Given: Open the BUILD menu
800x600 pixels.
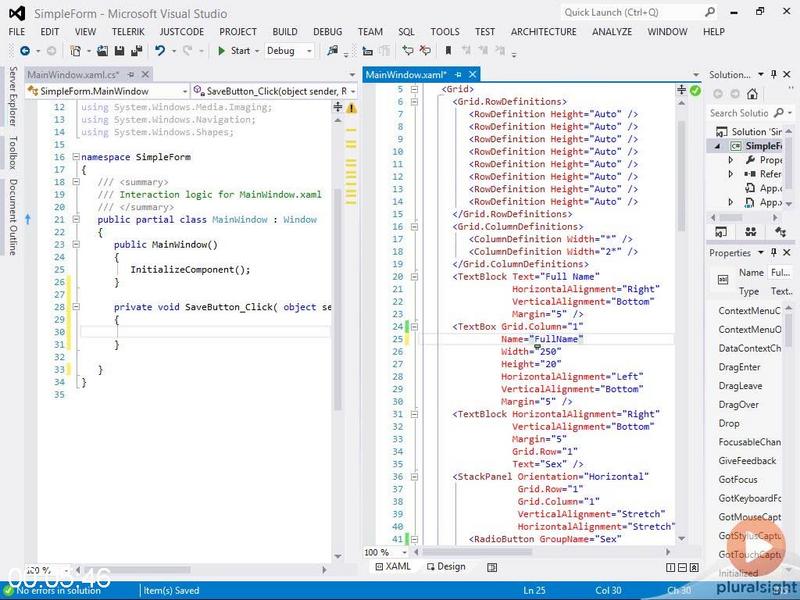Looking at the screenshot, I should (285, 32).
